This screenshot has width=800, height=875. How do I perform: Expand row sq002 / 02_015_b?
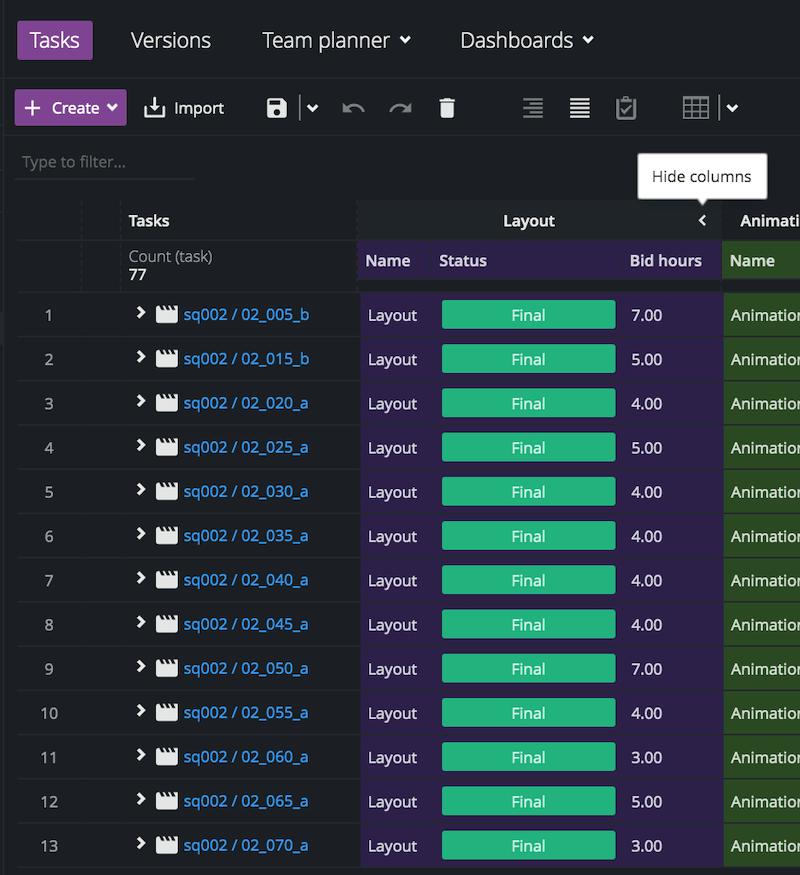141,357
